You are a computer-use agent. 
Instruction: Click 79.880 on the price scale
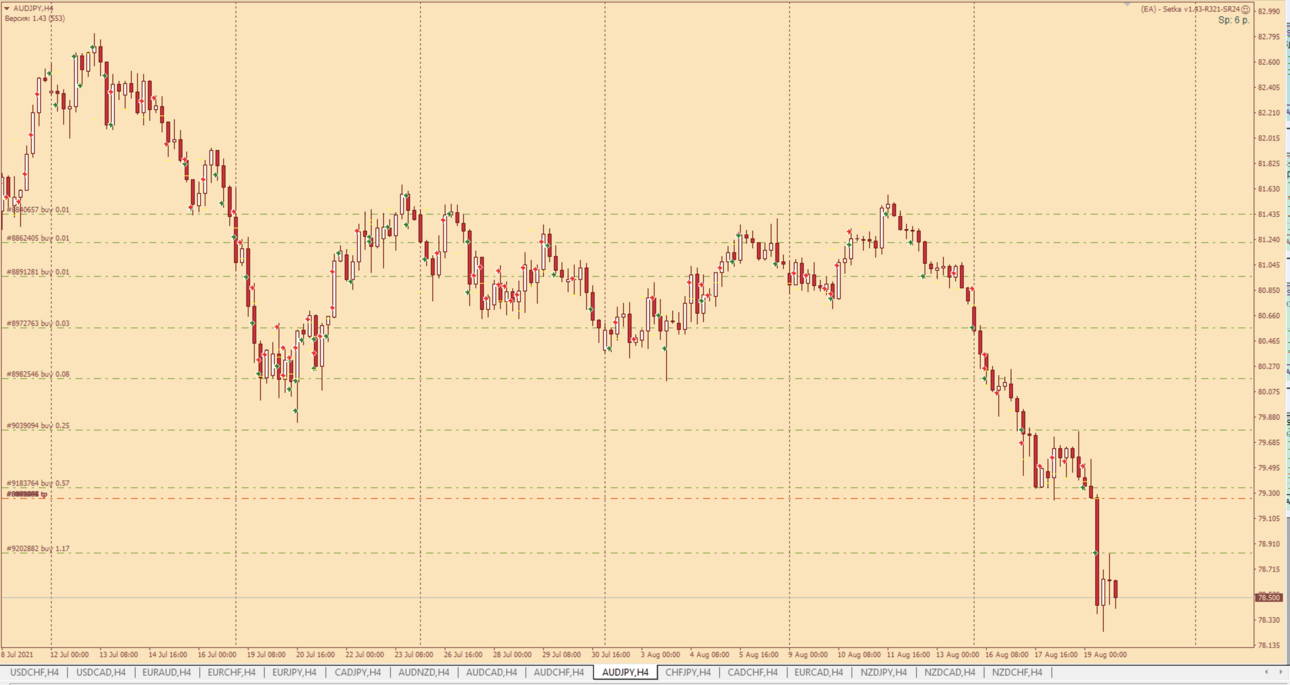pos(1269,417)
